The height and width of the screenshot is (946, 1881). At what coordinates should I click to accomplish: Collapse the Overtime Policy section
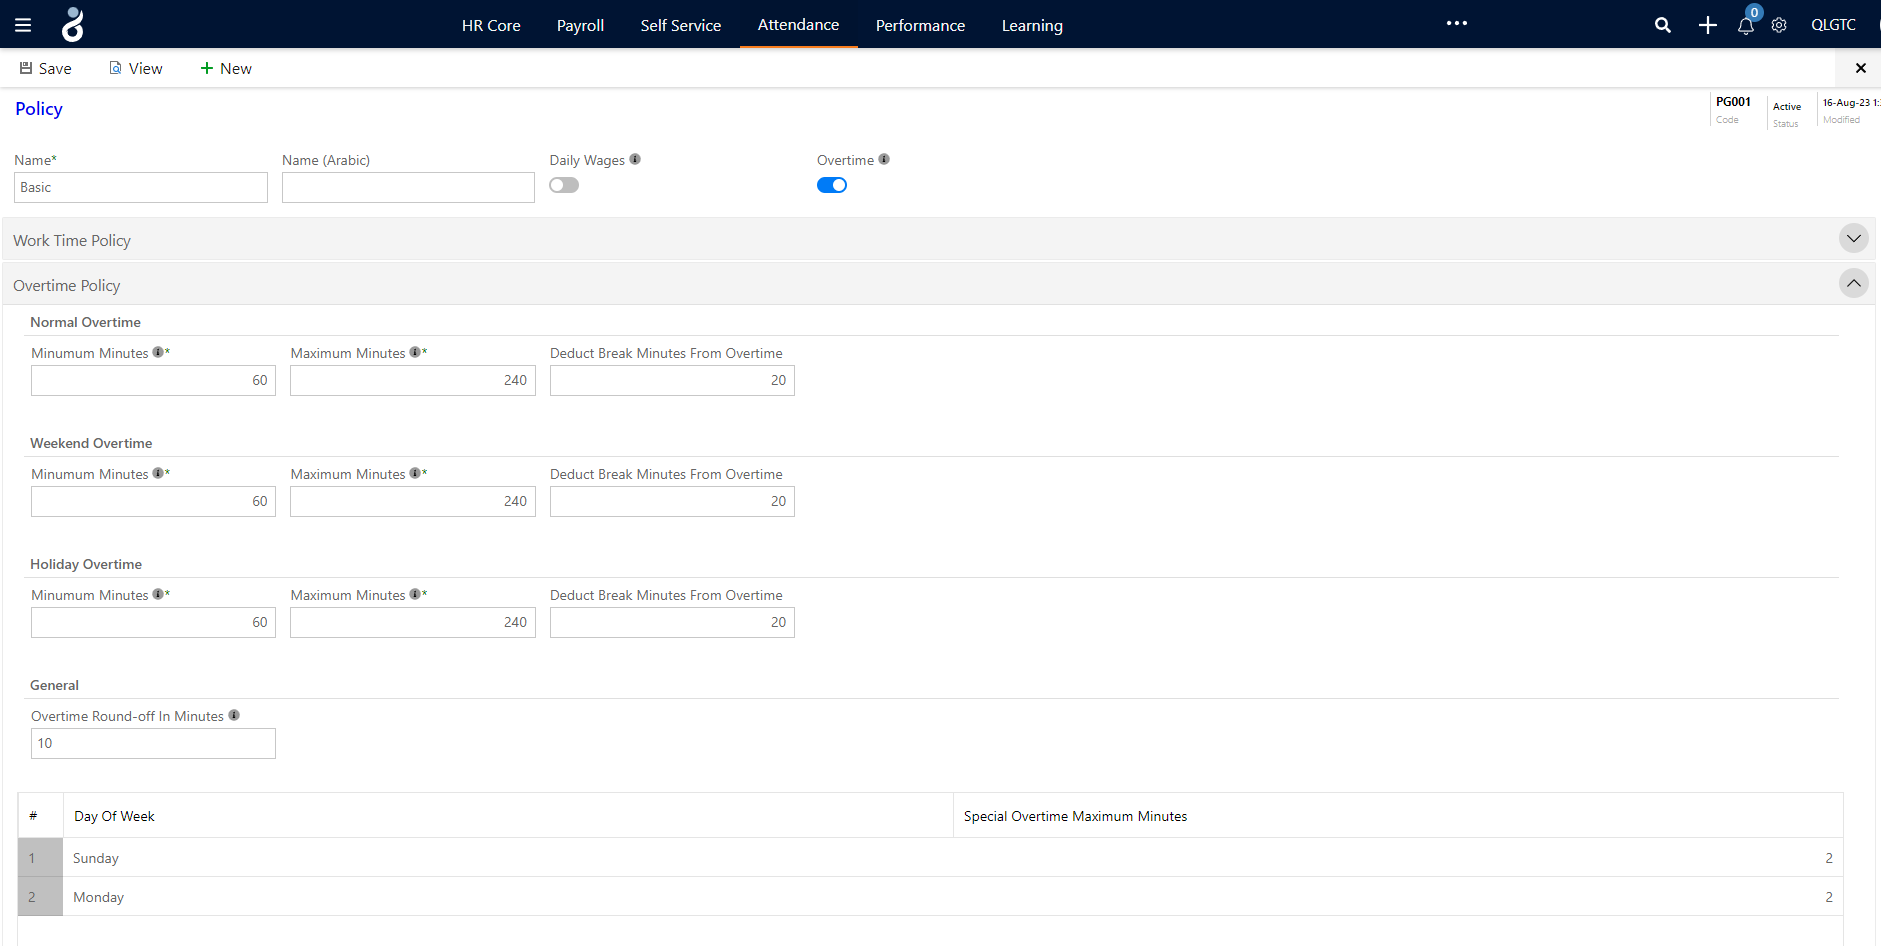coord(1853,283)
